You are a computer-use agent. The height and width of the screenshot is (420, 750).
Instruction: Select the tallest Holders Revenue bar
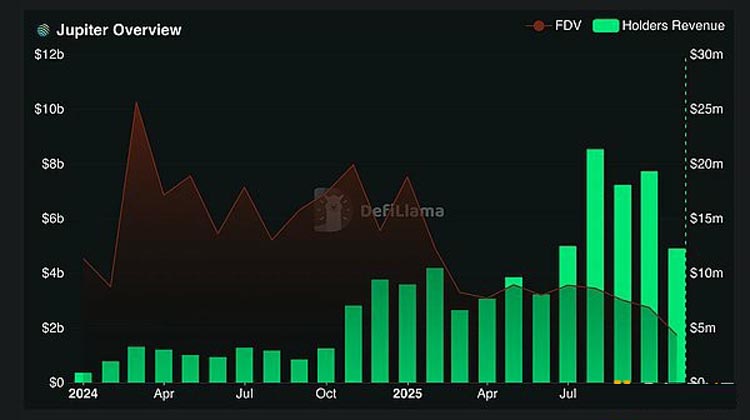[595, 265]
